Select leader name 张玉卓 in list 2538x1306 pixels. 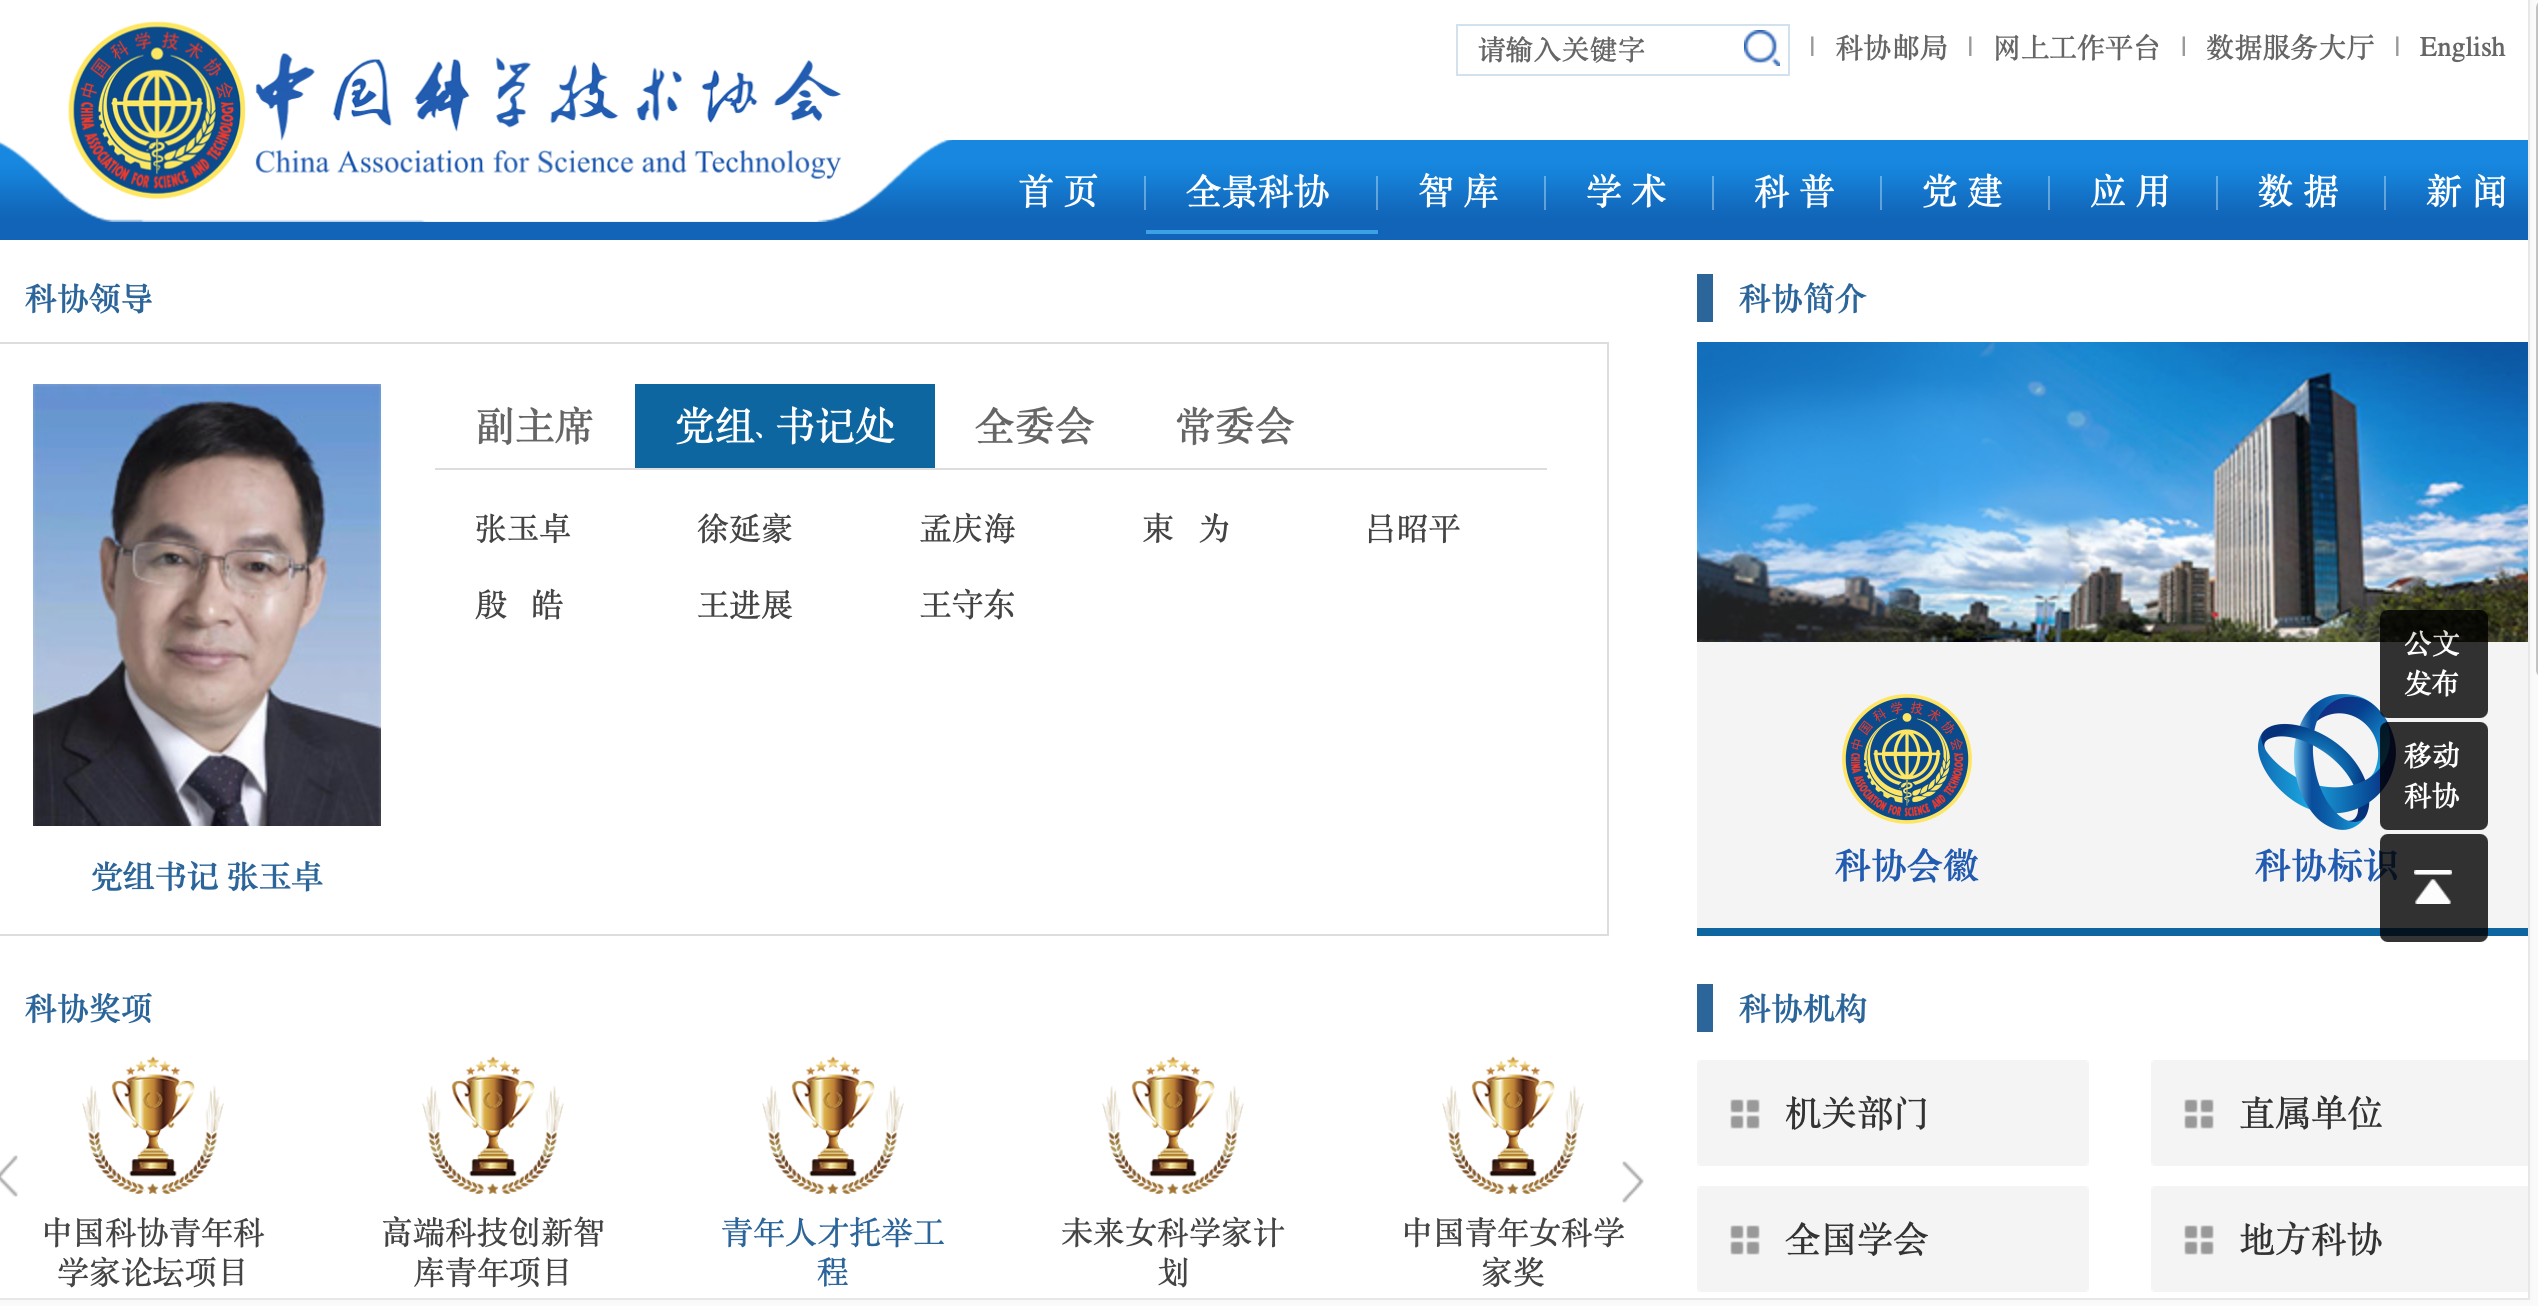coord(523,528)
